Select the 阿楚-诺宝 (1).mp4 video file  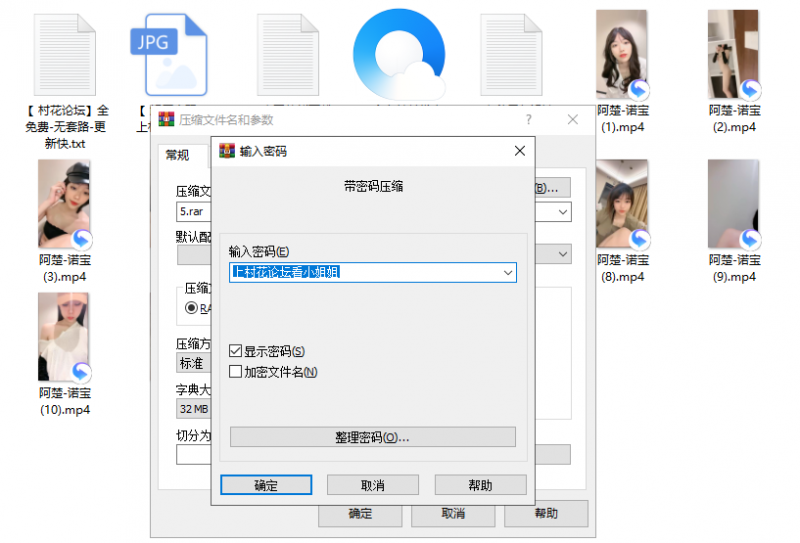click(x=621, y=55)
